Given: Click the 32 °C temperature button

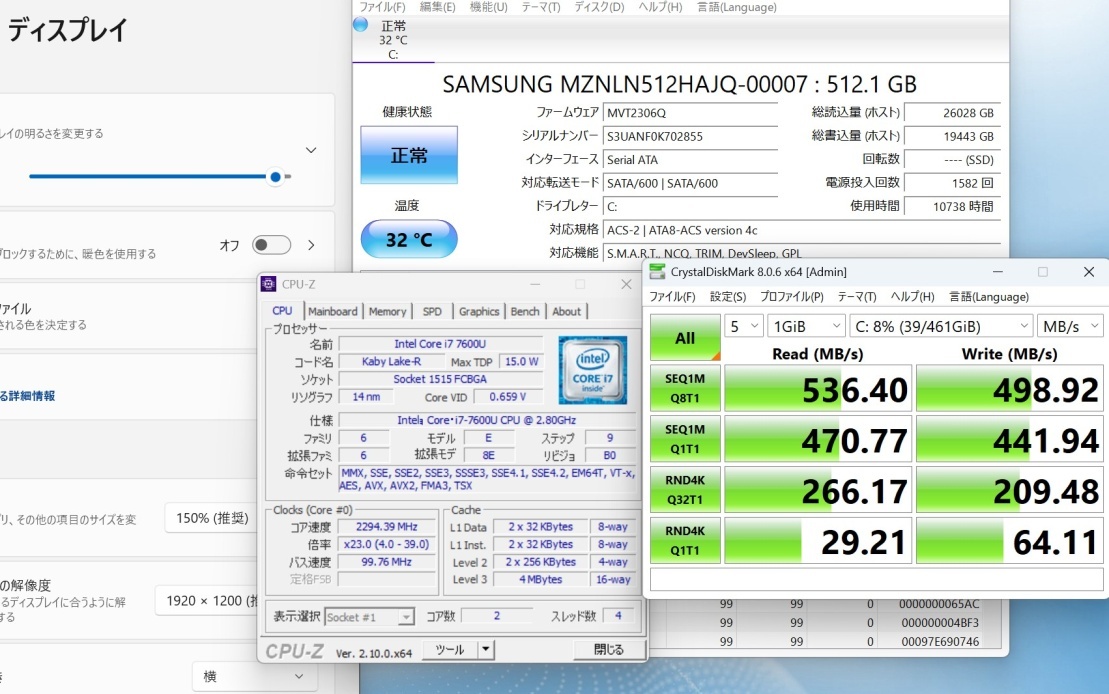Looking at the screenshot, I should tap(409, 239).
